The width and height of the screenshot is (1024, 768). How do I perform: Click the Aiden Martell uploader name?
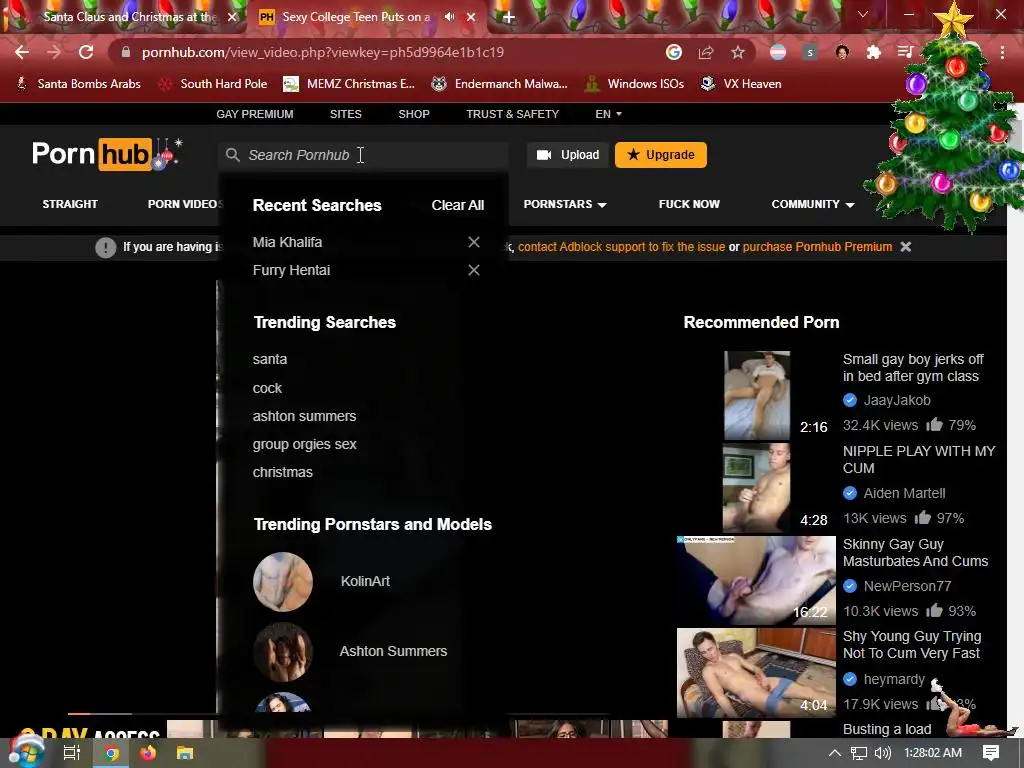904,493
